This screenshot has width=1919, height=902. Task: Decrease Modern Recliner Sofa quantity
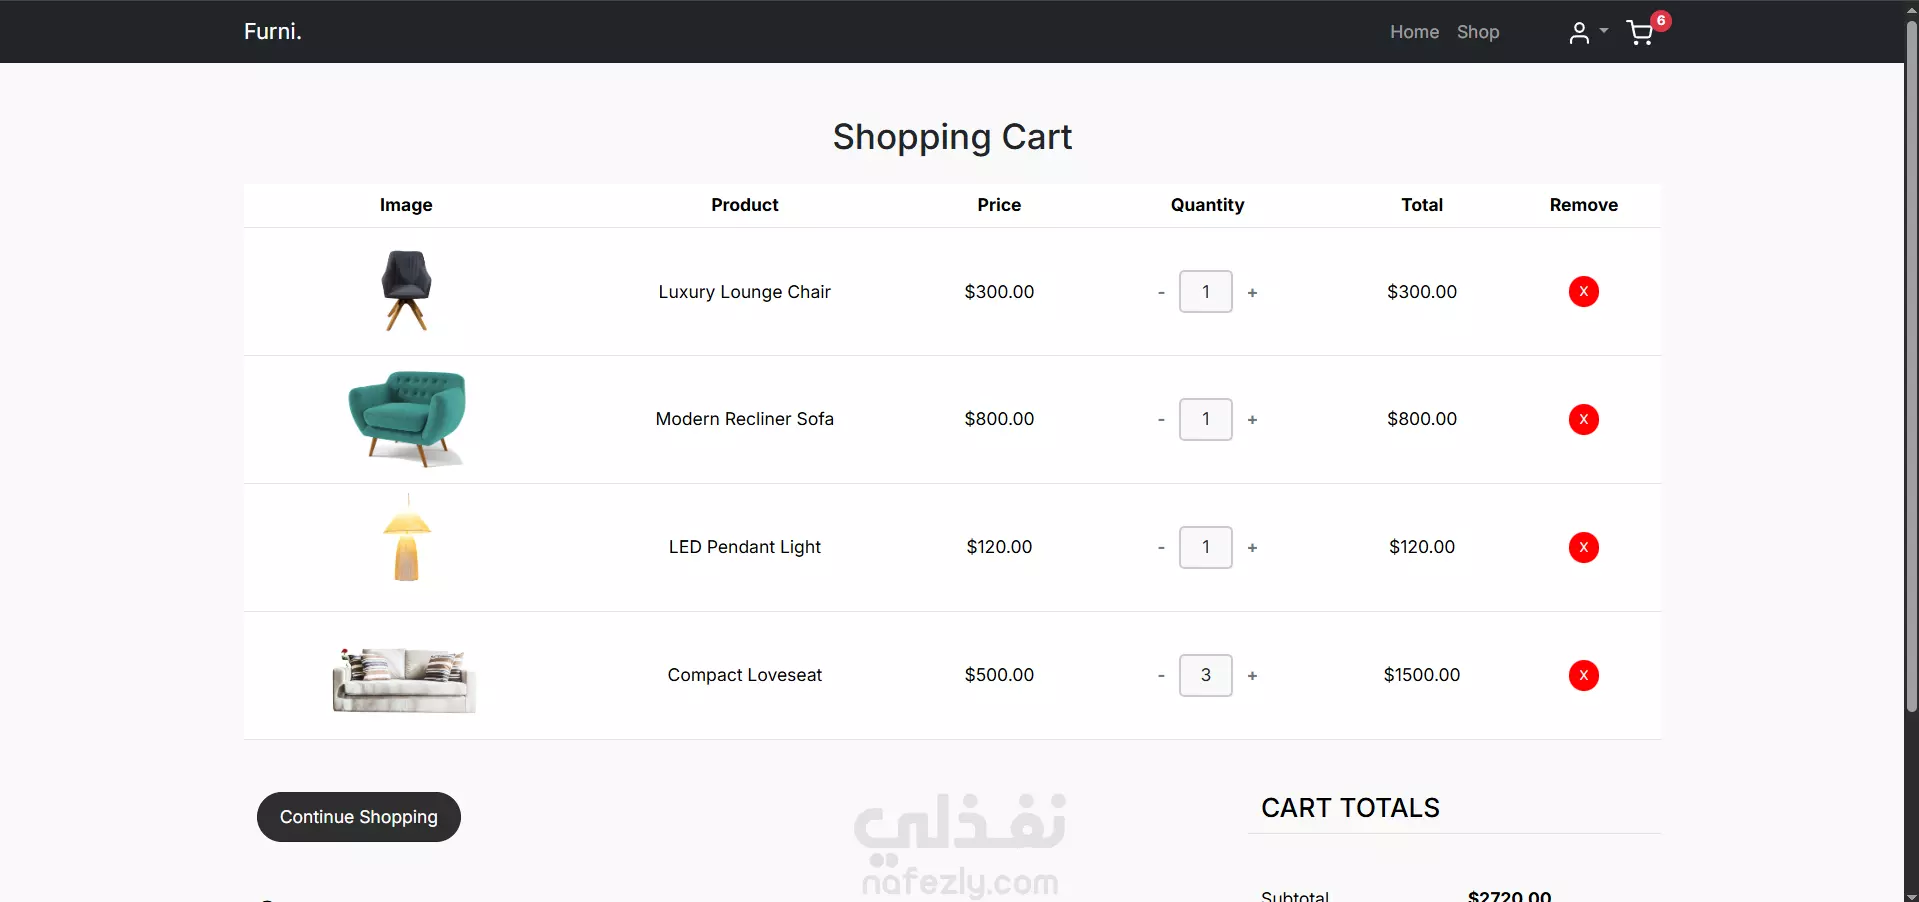[x=1161, y=420]
